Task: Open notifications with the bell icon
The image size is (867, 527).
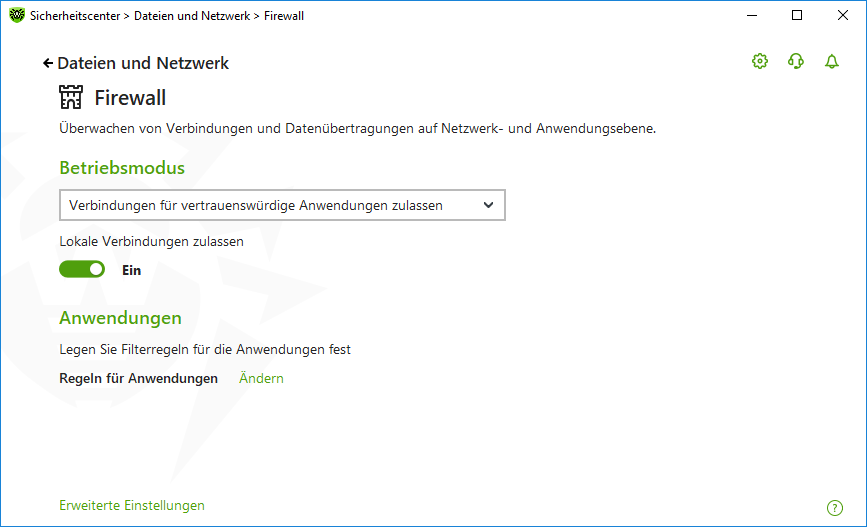Action: (x=832, y=61)
